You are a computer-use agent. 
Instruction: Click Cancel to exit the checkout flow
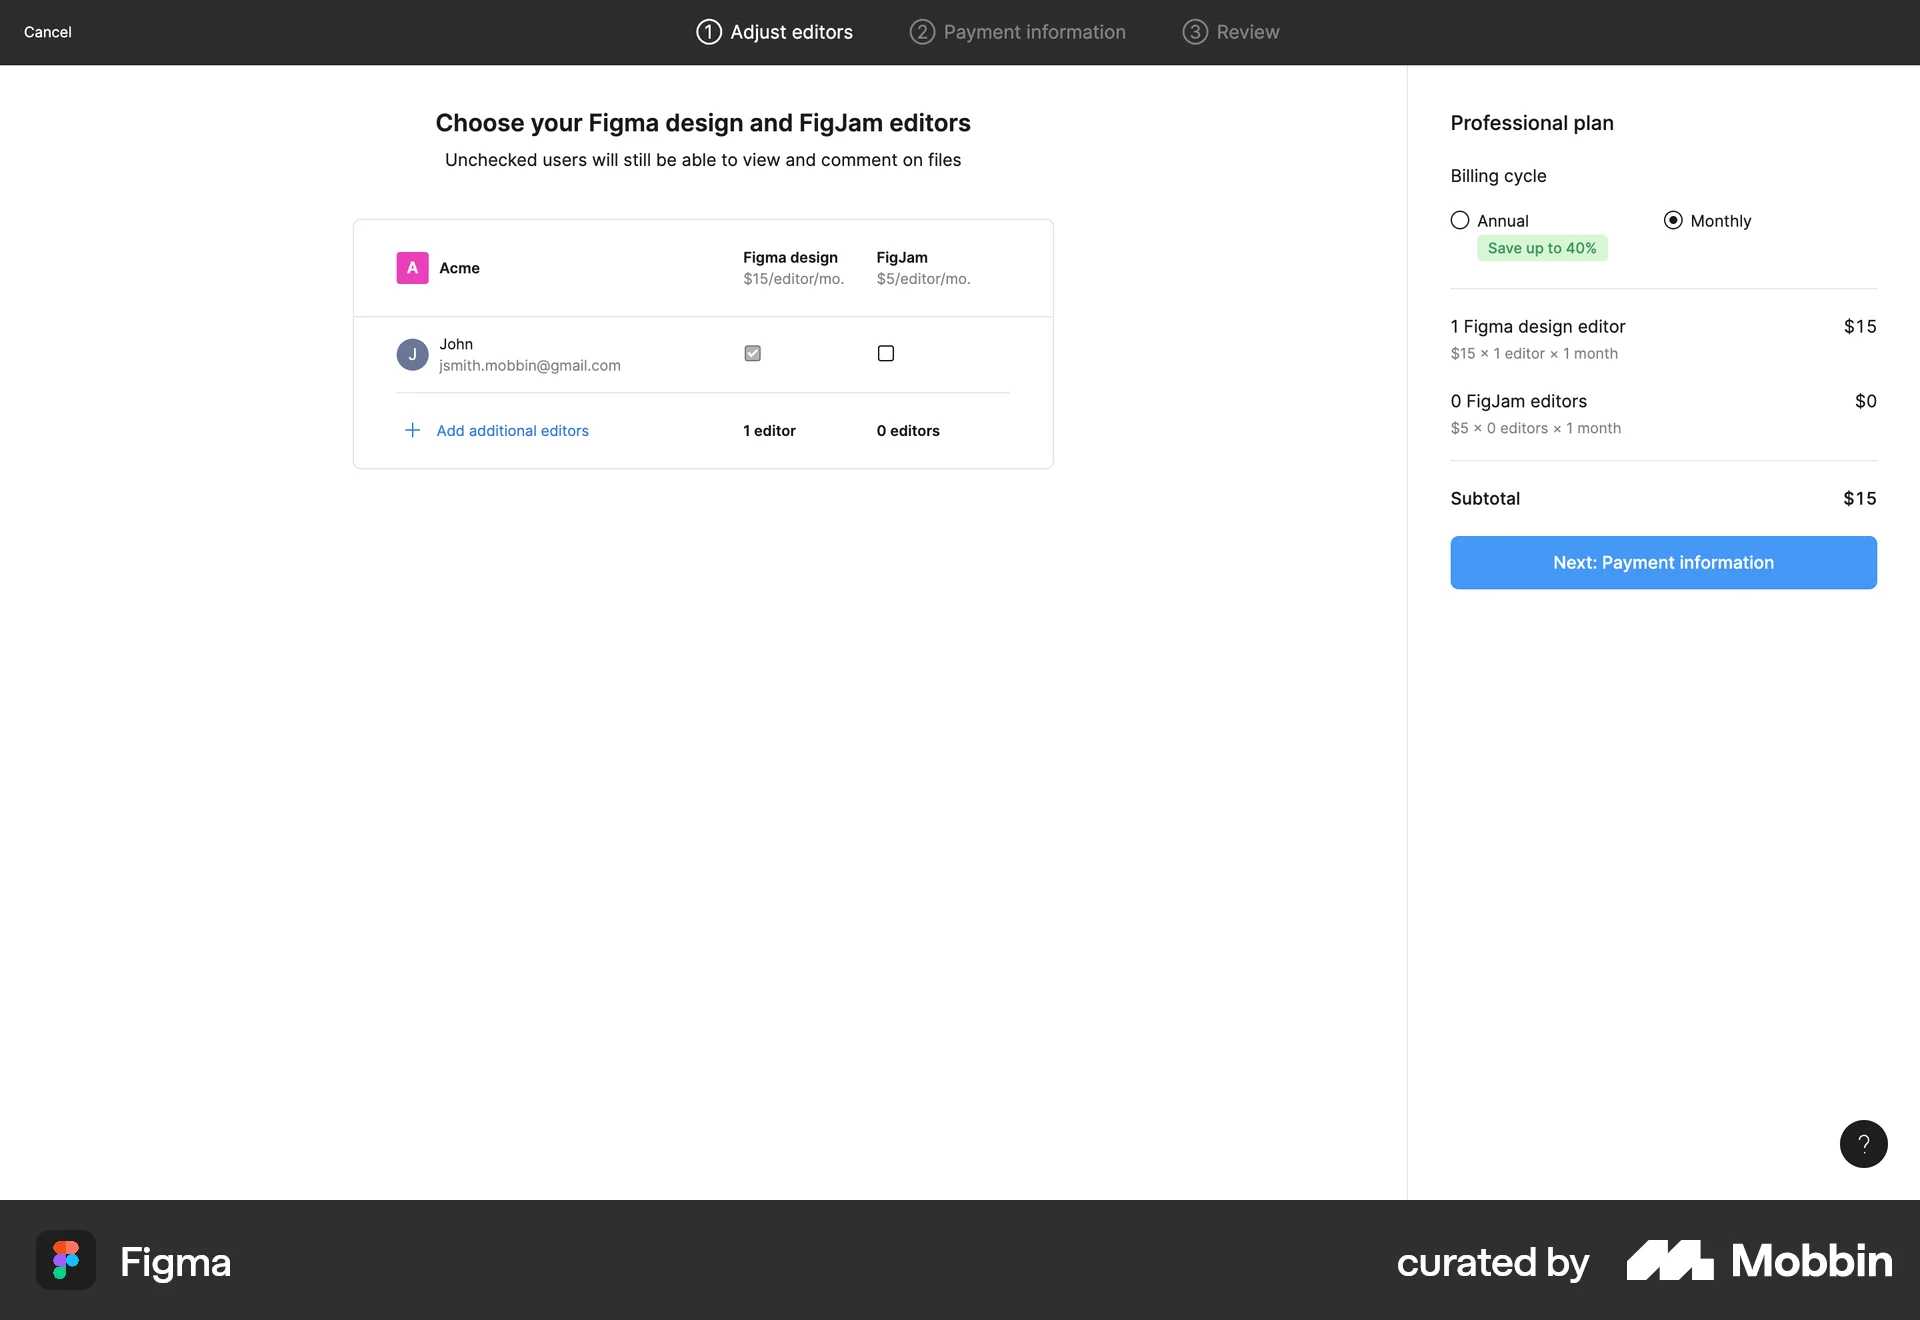(47, 32)
